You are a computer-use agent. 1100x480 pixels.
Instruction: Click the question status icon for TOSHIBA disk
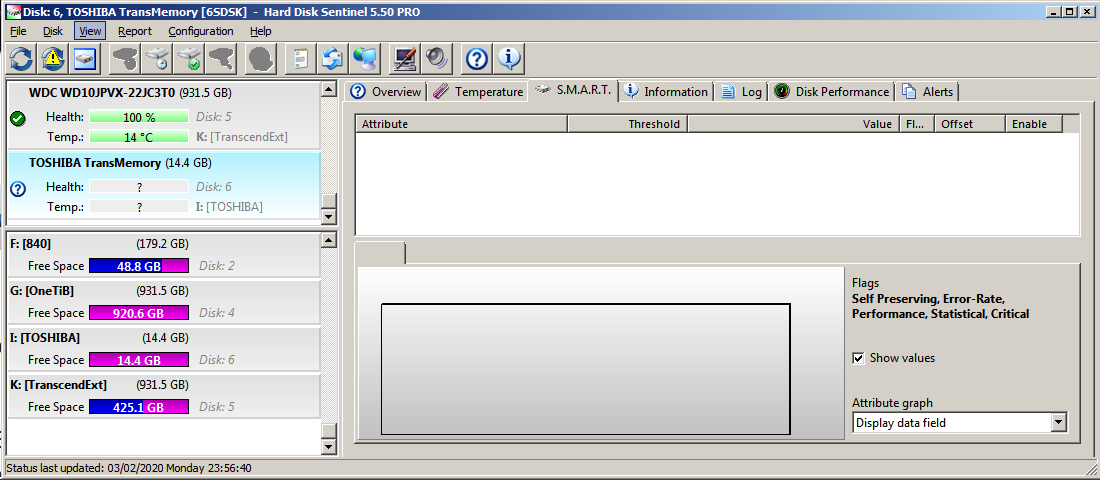coord(18,189)
